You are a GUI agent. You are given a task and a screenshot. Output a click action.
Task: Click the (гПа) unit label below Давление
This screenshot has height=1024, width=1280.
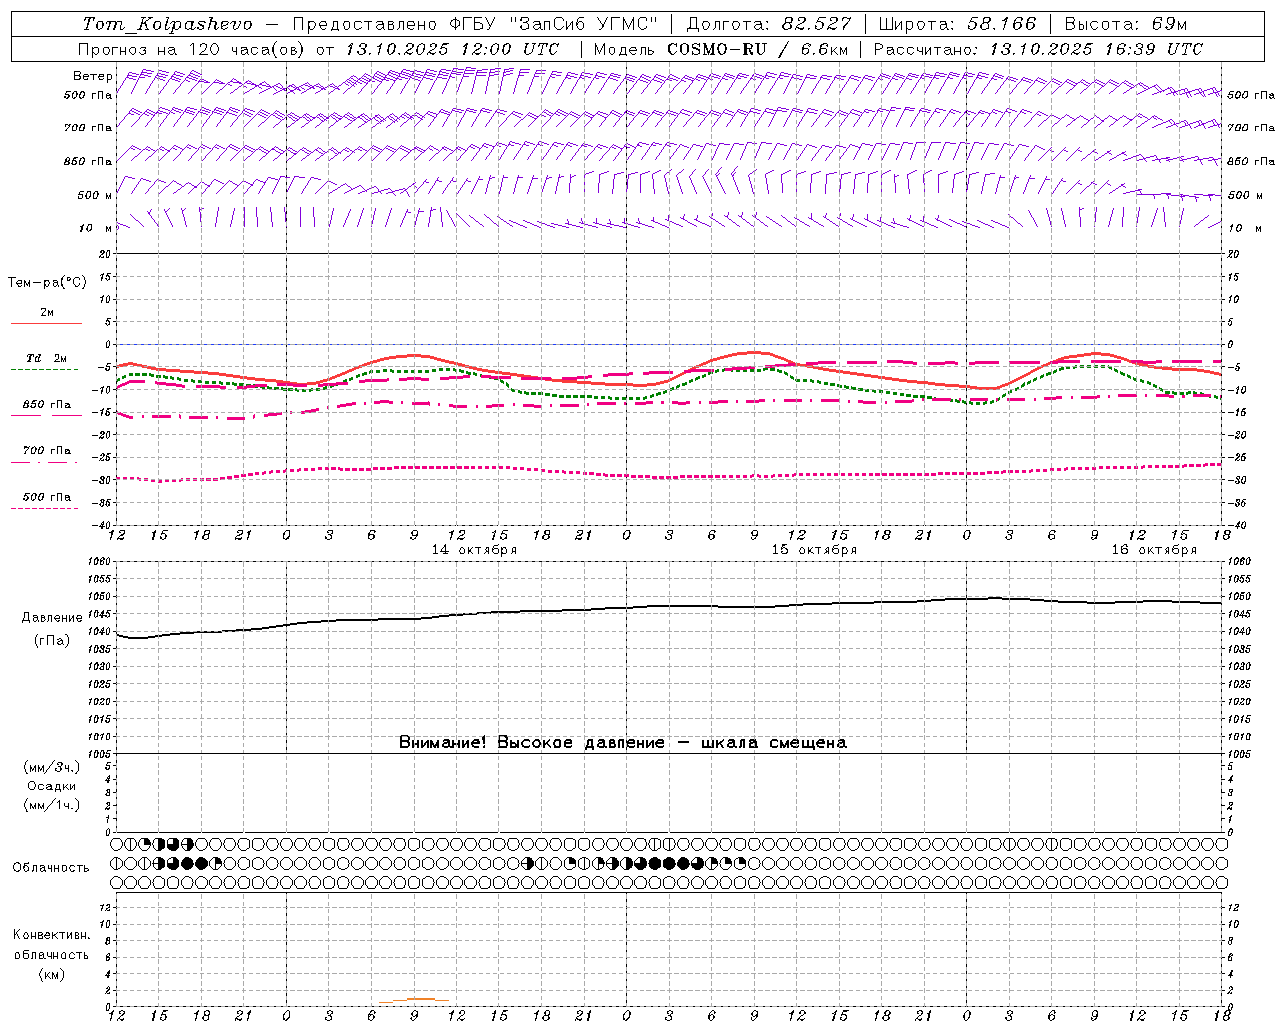click(x=52, y=641)
